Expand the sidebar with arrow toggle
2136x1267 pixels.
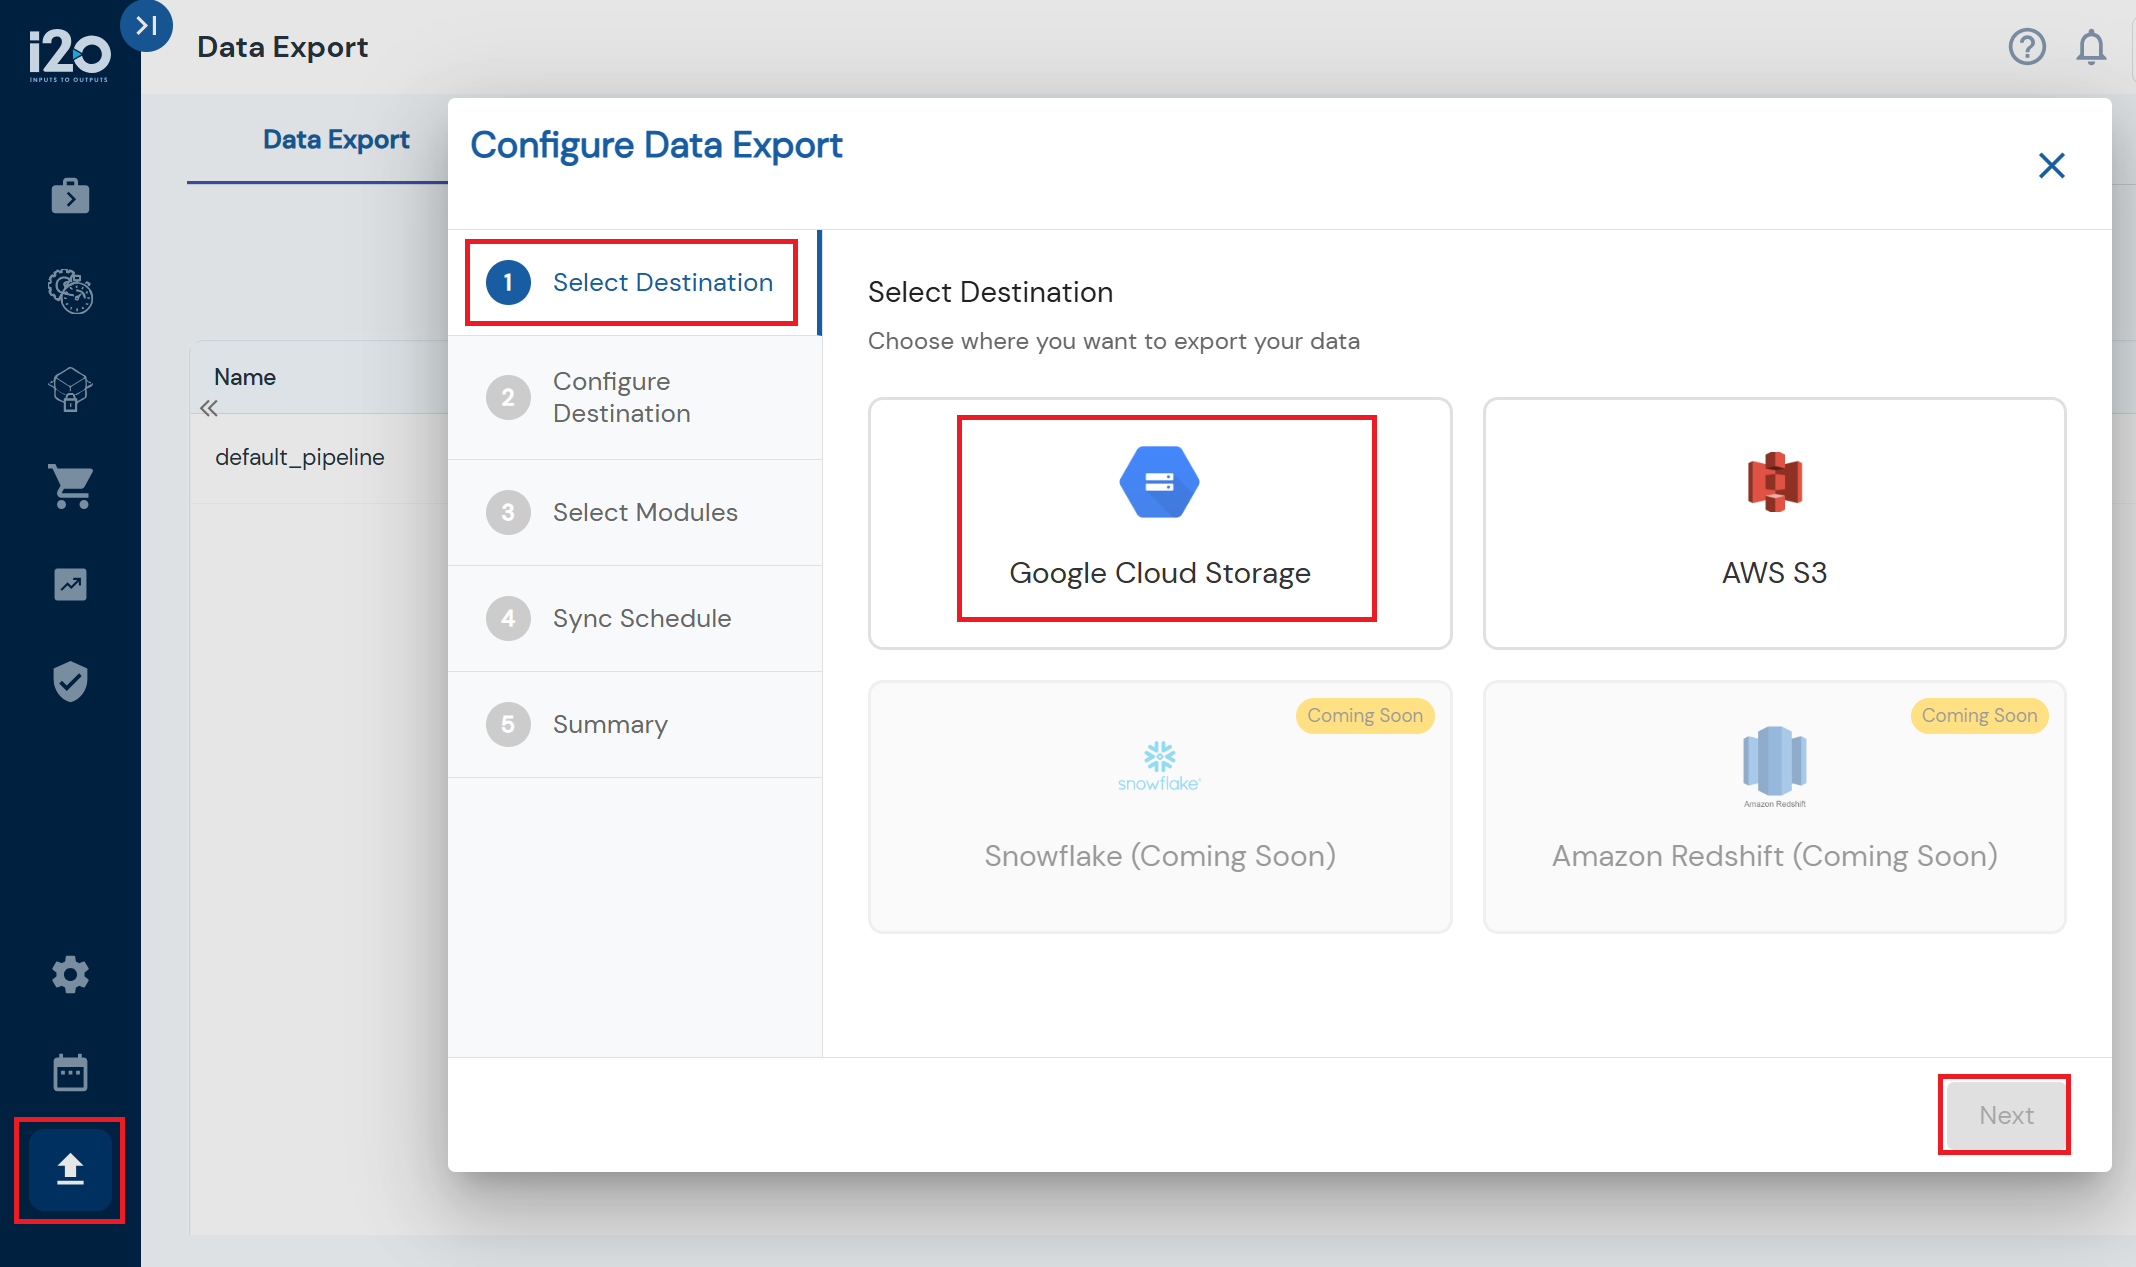(x=147, y=25)
